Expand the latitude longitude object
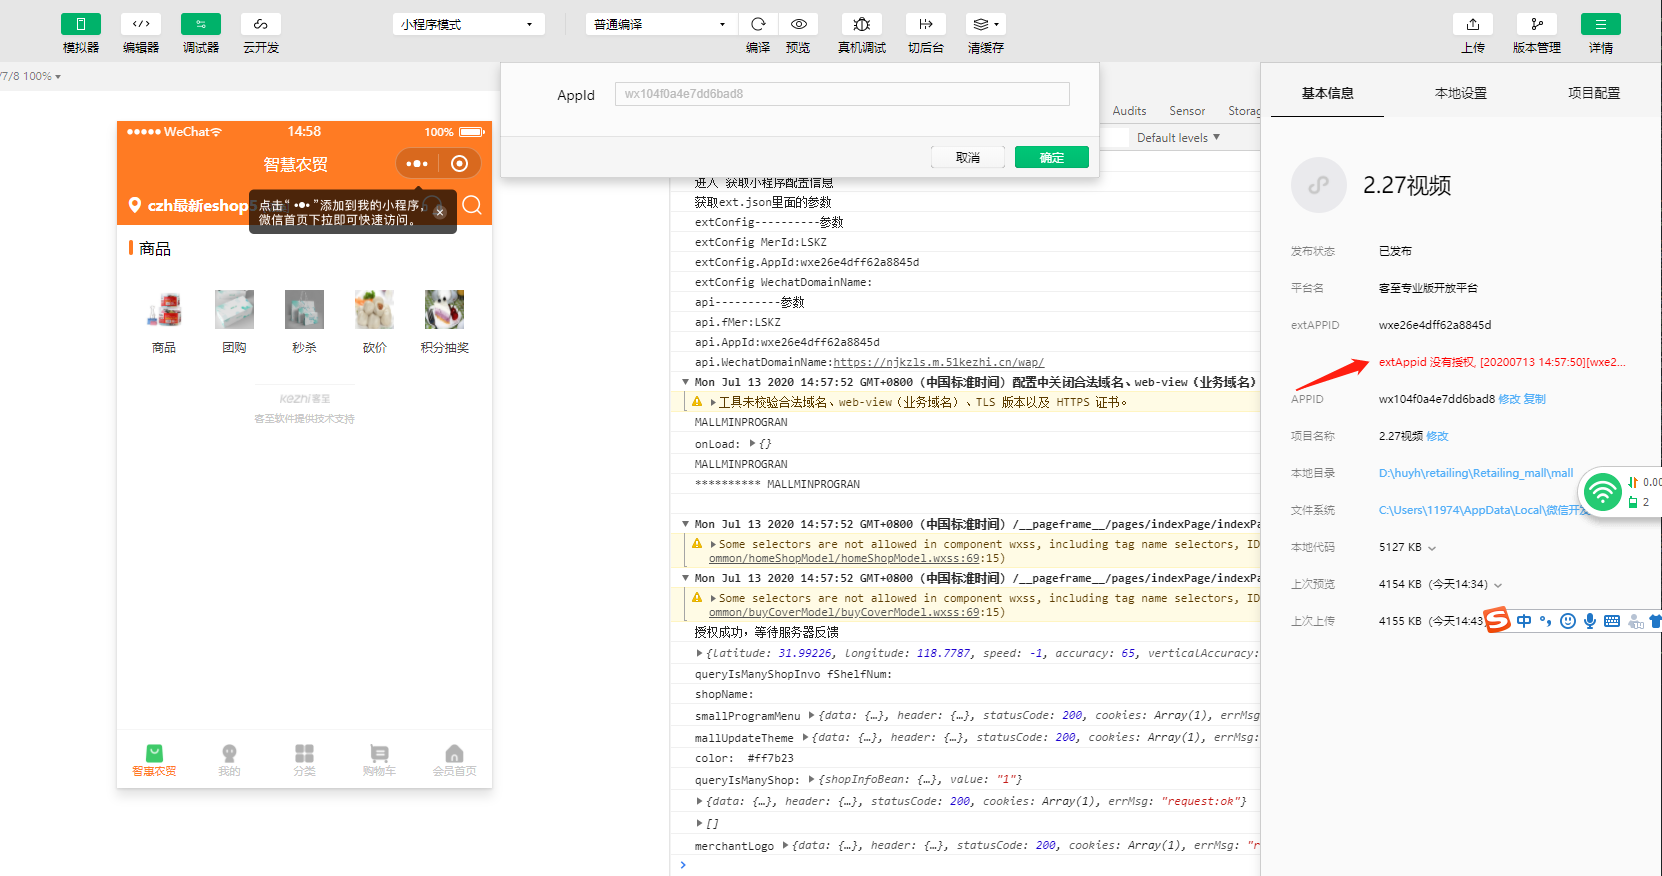Screen dimensions: 1662x876 700,653
